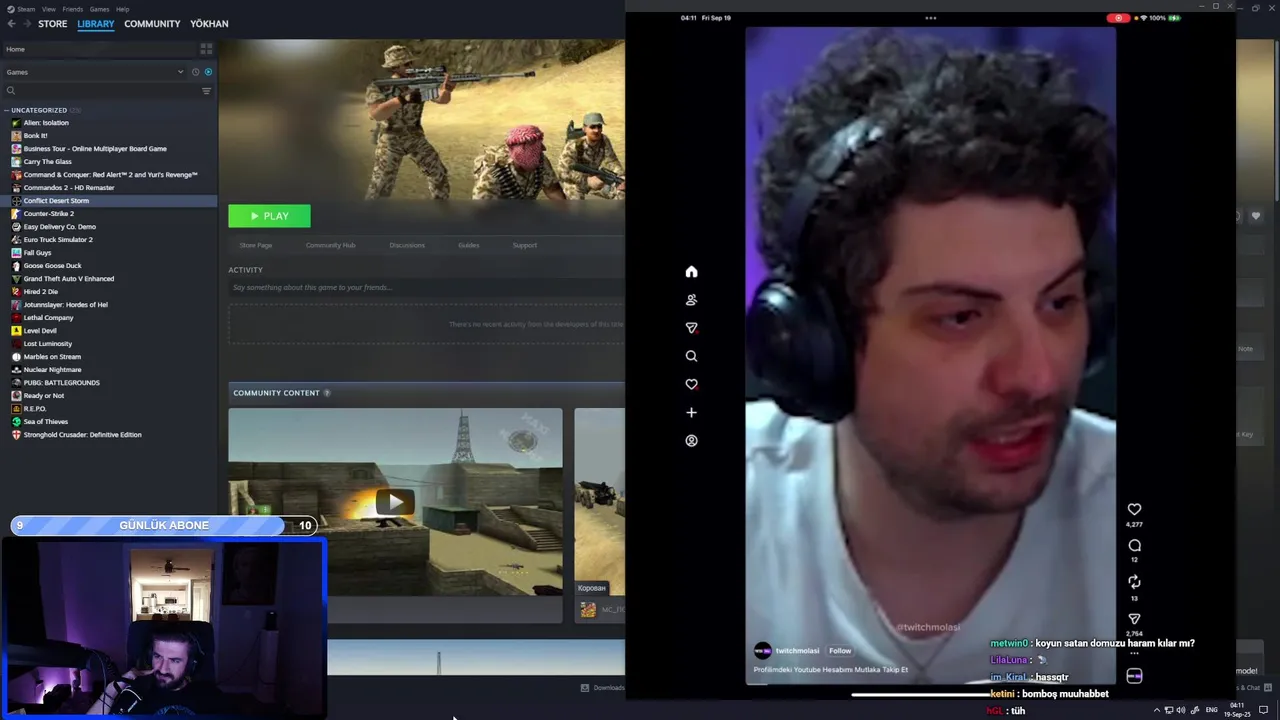The width and height of the screenshot is (1280, 720).
Task: Open Community Content help question mark
Action: [327, 393]
